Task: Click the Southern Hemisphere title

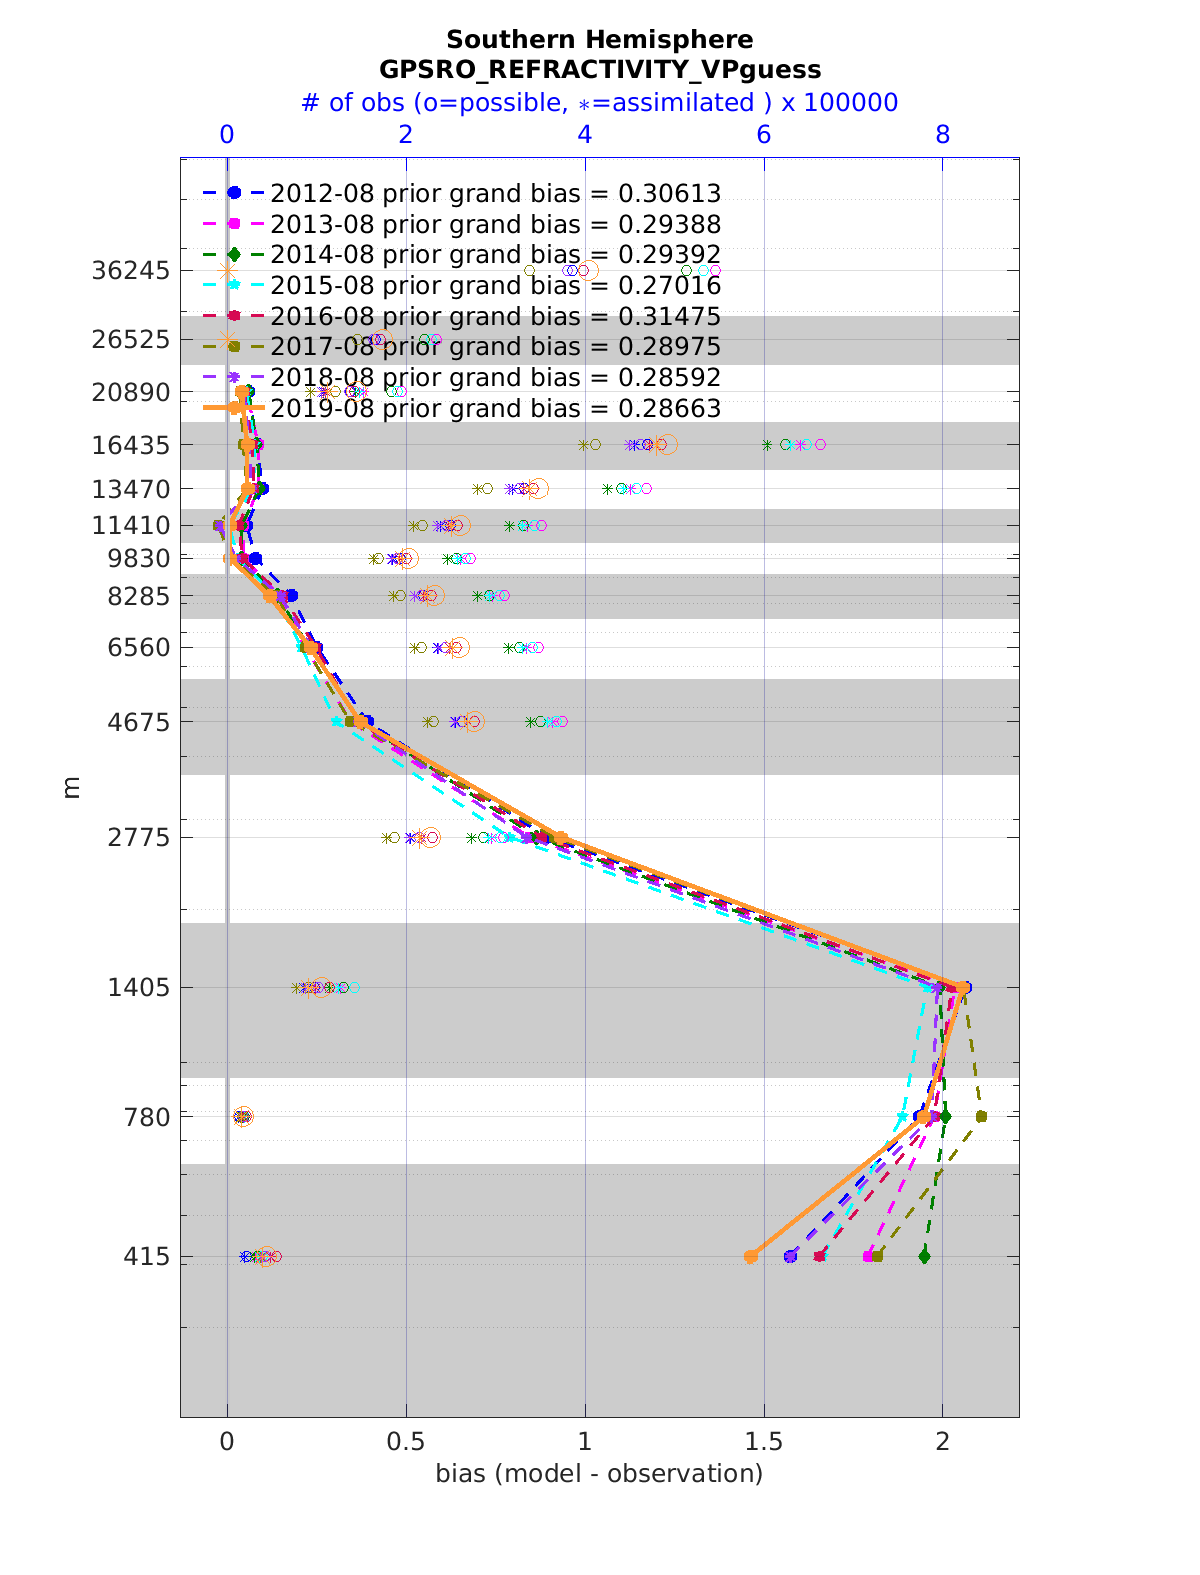Action: pyautogui.click(x=600, y=40)
